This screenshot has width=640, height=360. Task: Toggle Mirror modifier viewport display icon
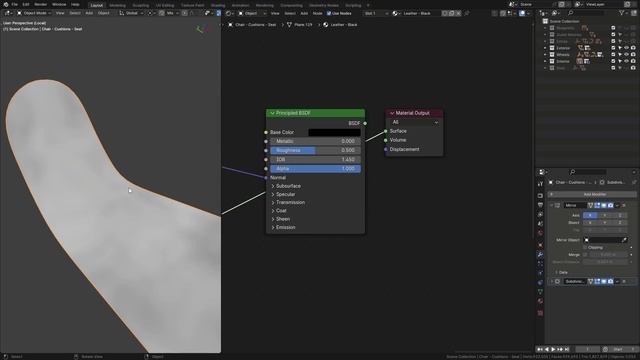coord(604,205)
